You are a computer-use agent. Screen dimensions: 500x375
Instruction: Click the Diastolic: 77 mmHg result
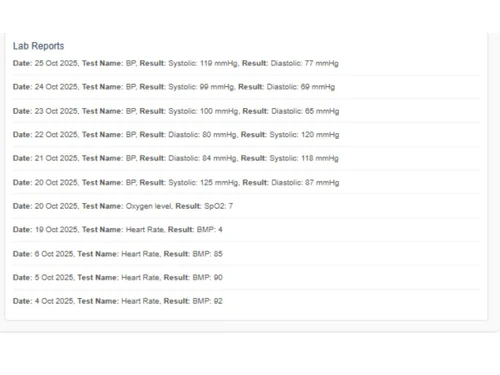(x=304, y=63)
